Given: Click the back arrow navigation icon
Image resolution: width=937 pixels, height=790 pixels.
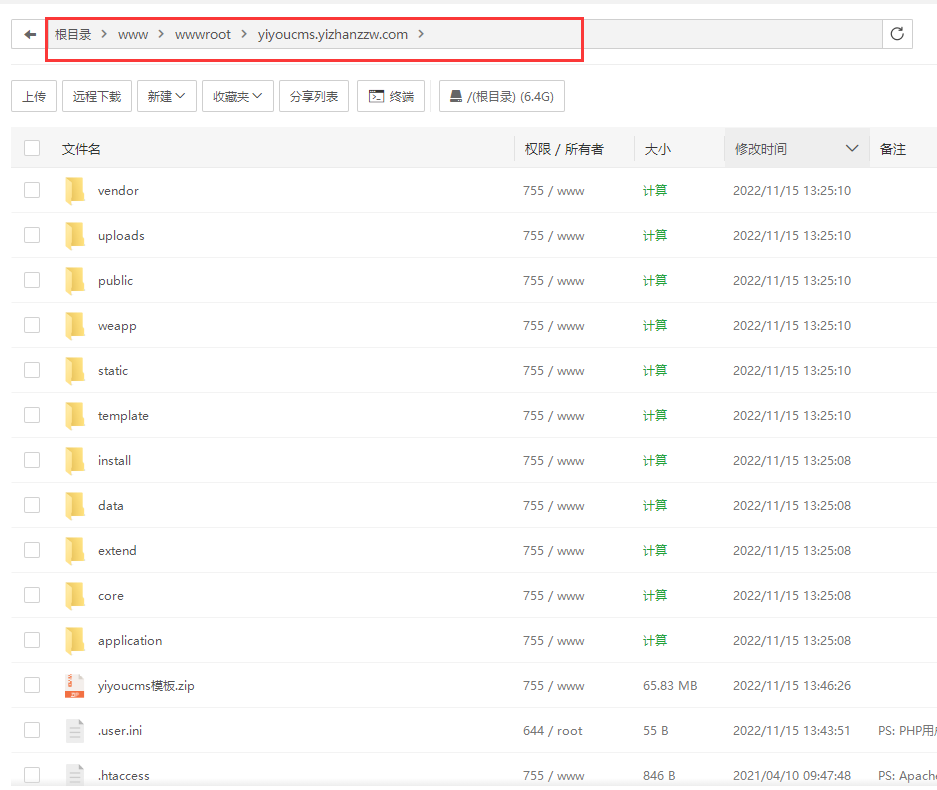Looking at the screenshot, I should click(30, 34).
